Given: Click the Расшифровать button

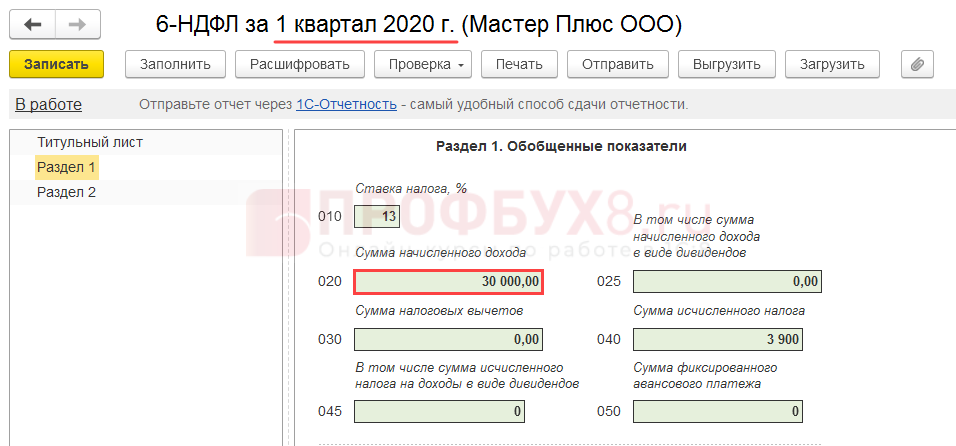Looking at the screenshot, I should pos(300,65).
